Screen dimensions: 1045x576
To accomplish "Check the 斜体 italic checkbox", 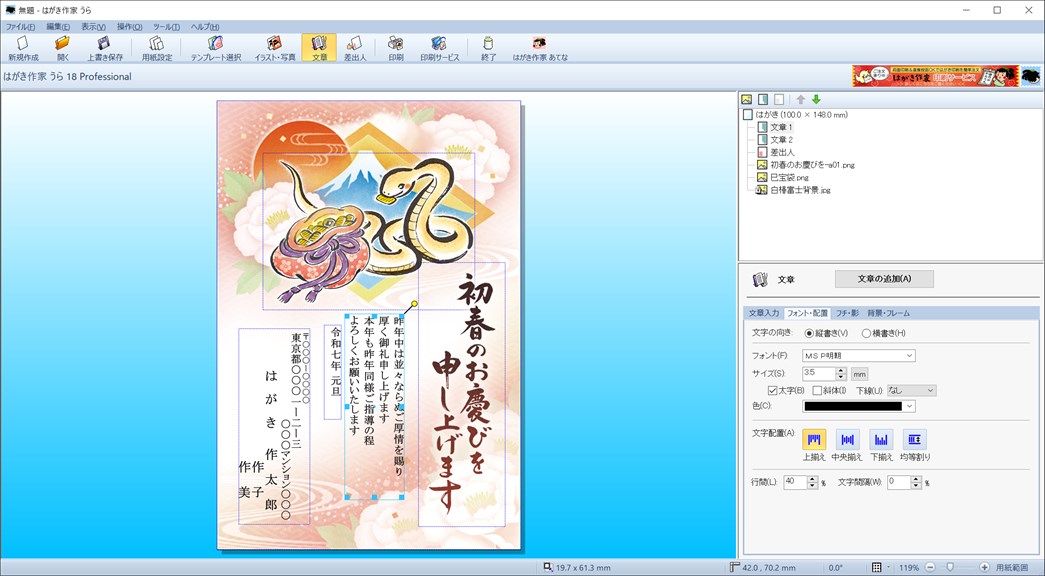I will tap(817, 391).
